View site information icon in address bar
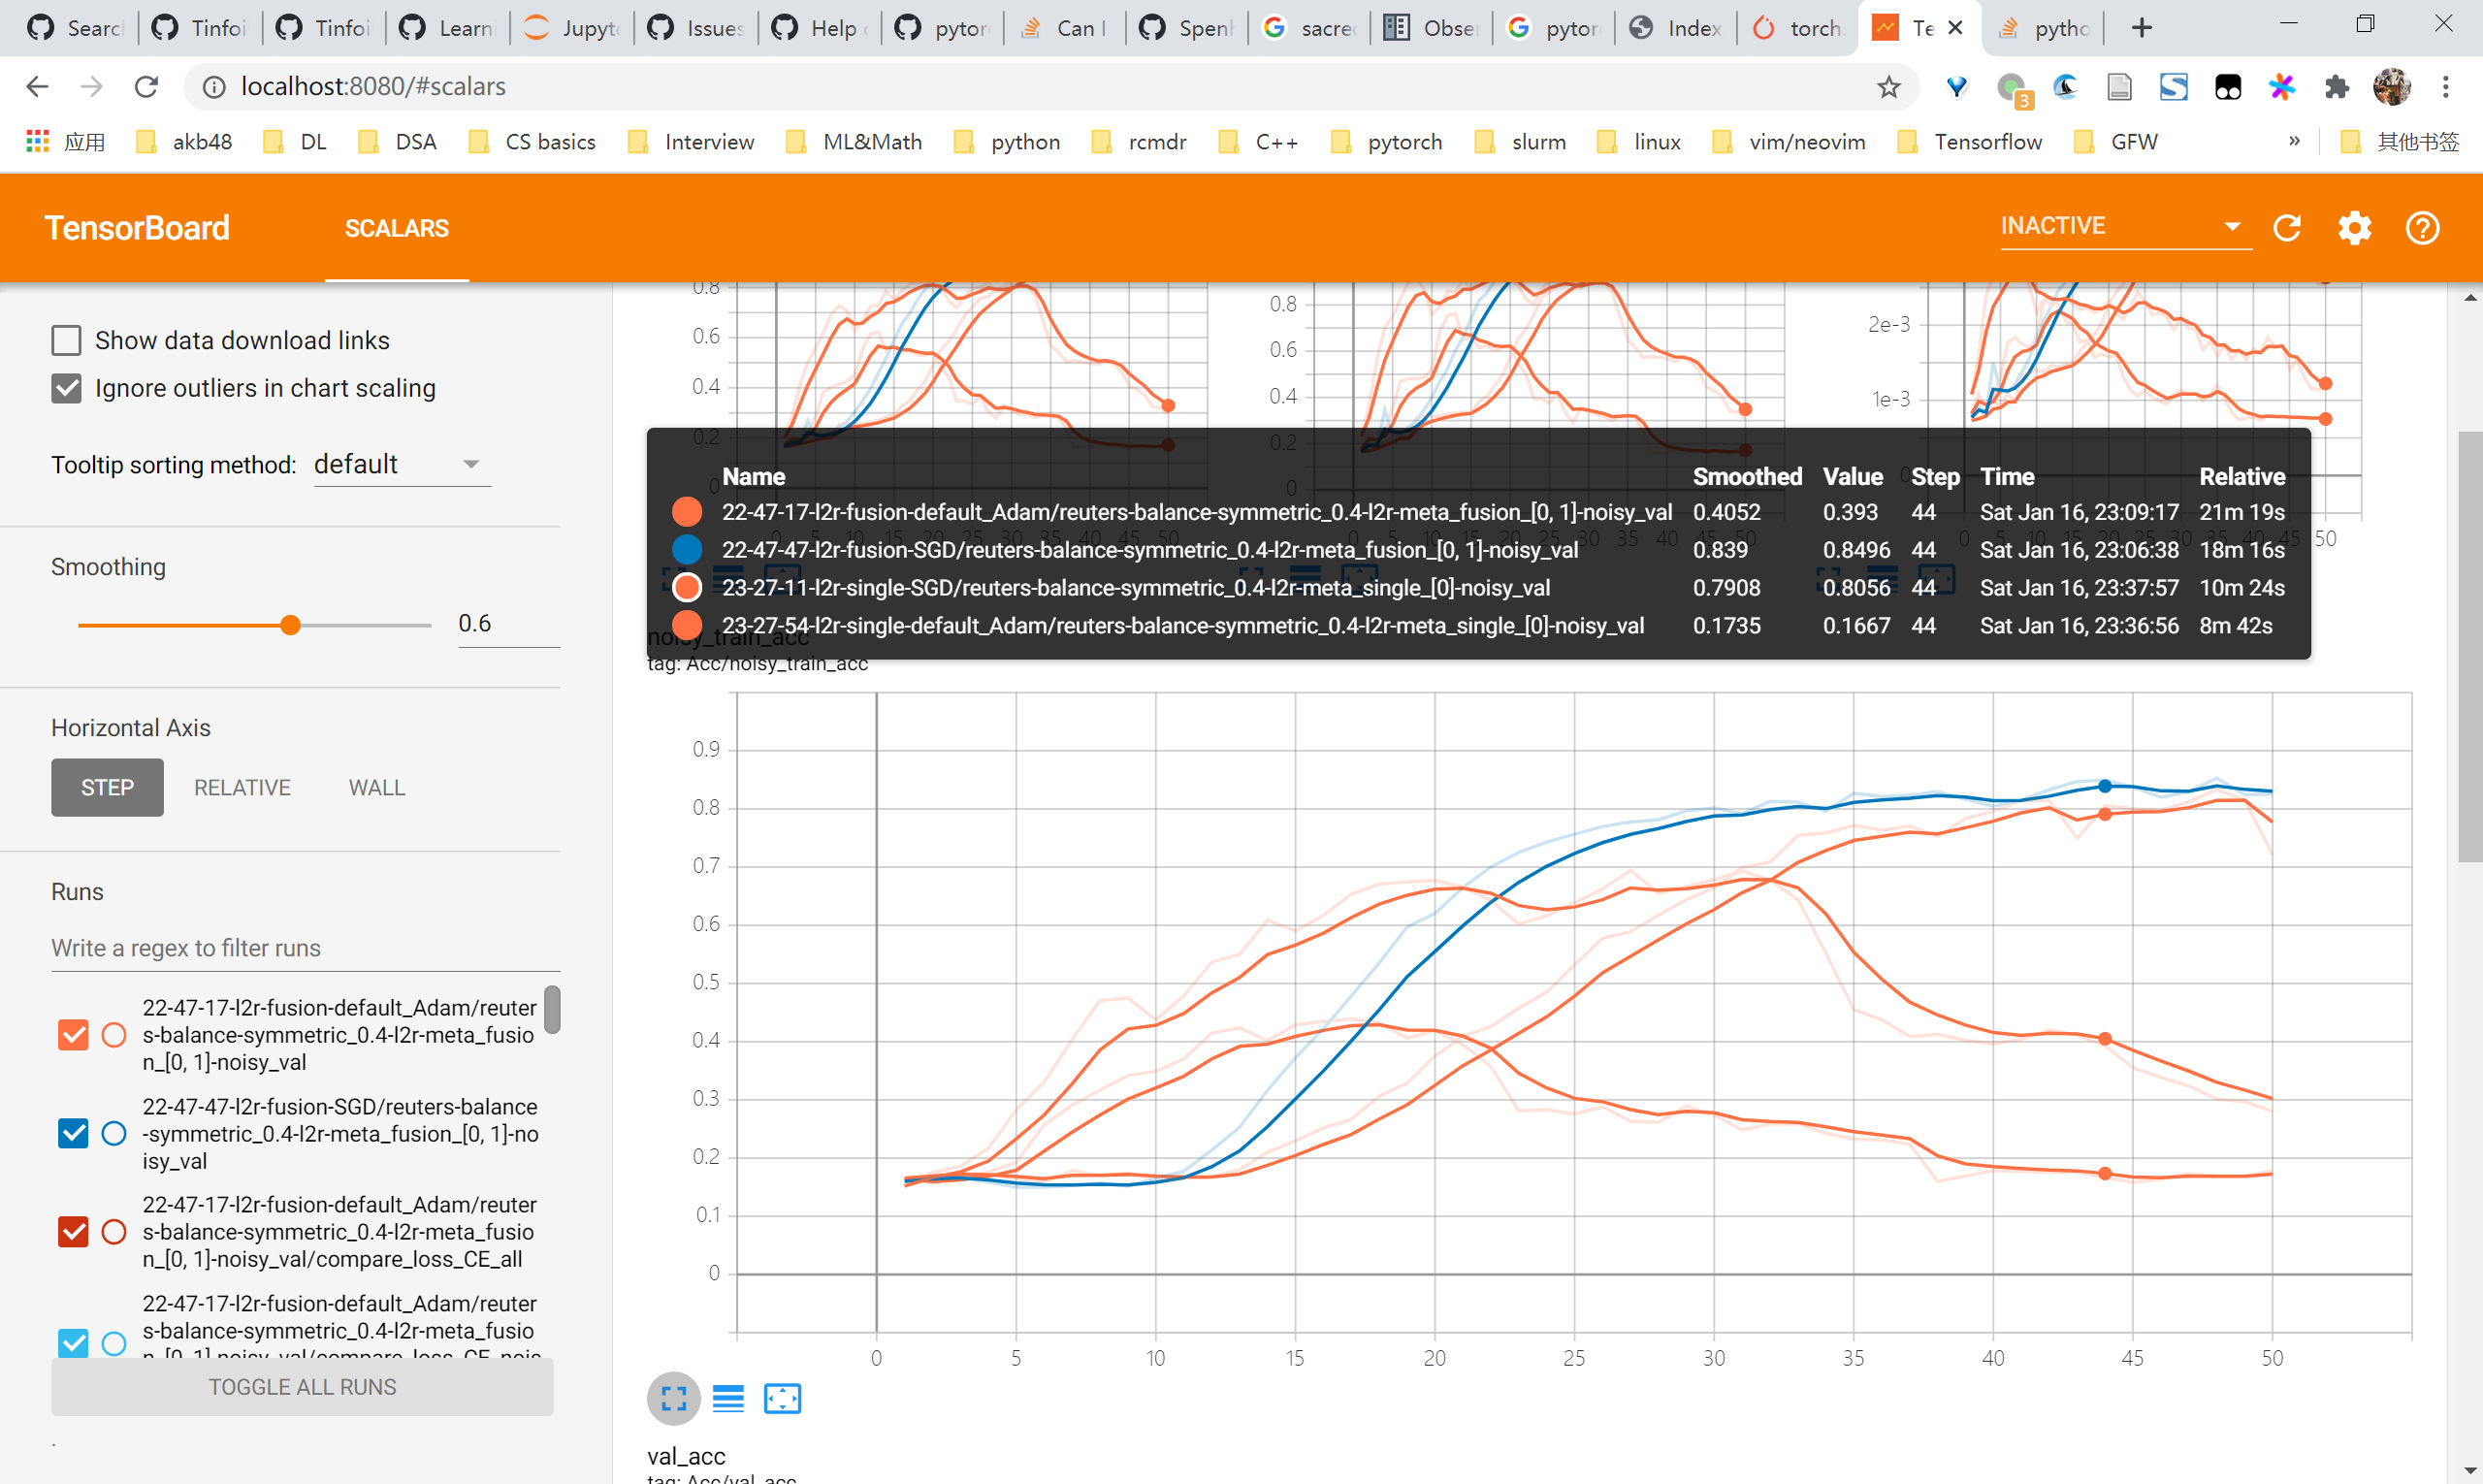This screenshot has height=1484, width=2483. [213, 87]
